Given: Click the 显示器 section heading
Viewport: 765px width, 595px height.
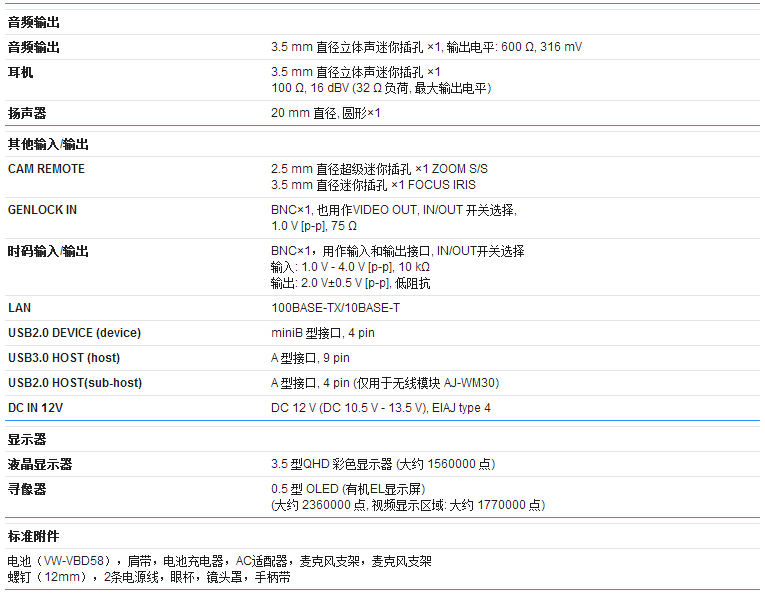Looking at the screenshot, I should pyautogui.click(x=27, y=439).
